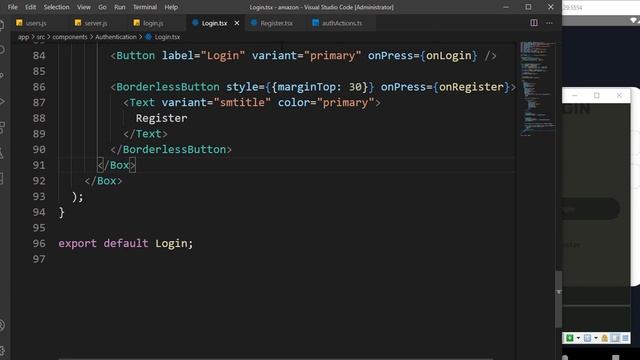Viewport: 640px width, 360px height.
Task: Click closing '</Box>' tag on line 91
Action: 116,165
